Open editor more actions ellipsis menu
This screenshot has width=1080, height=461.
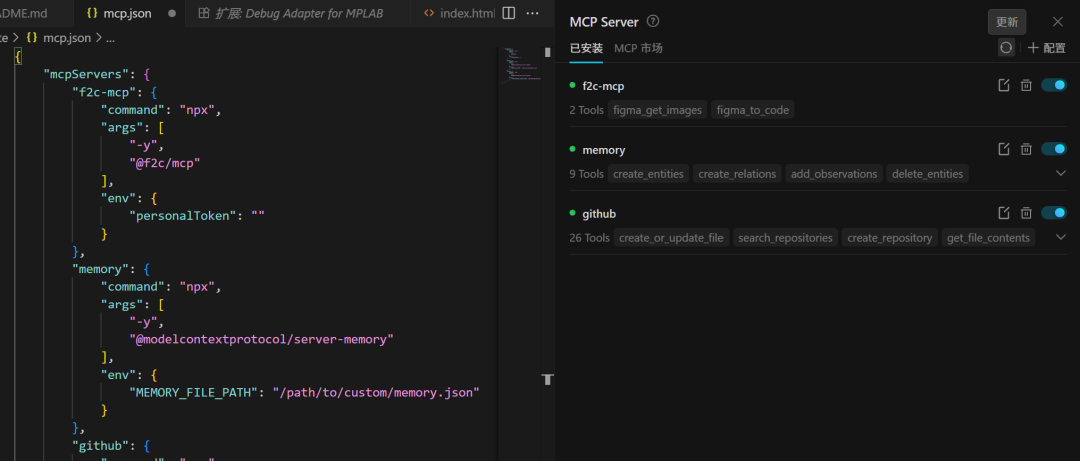[532, 13]
